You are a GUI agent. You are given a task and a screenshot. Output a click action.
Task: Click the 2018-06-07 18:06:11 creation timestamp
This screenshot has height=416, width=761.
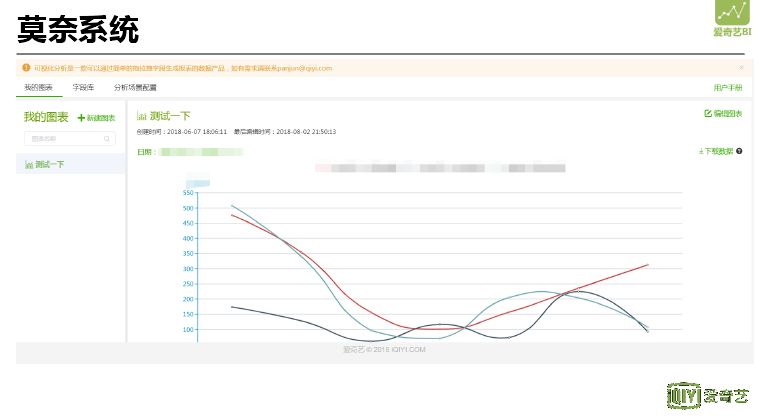[x=197, y=132]
